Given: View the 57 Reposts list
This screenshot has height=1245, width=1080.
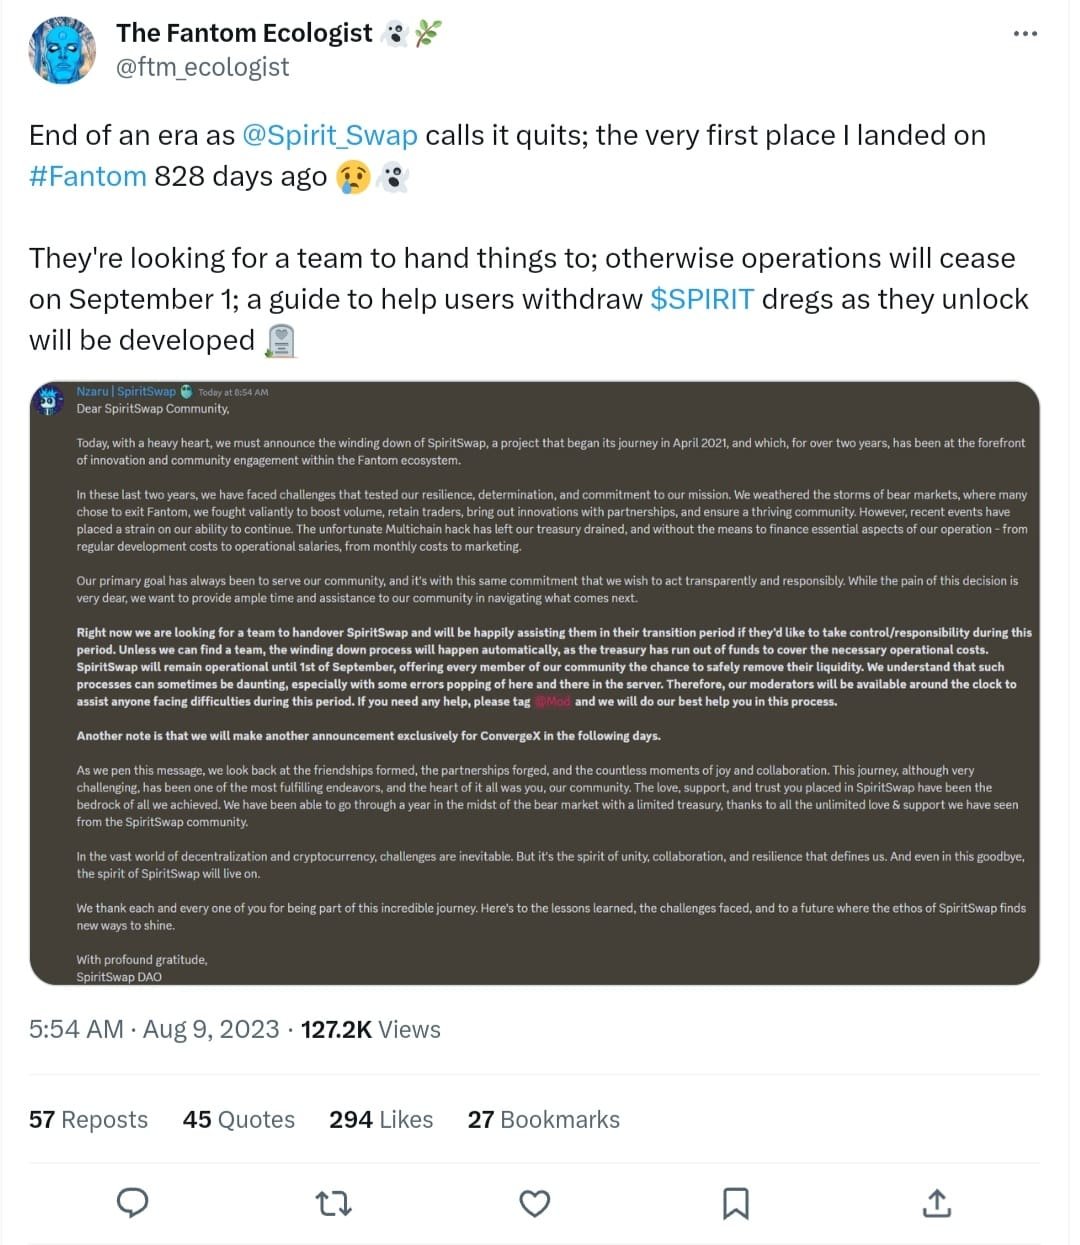Looking at the screenshot, I should (x=88, y=1119).
